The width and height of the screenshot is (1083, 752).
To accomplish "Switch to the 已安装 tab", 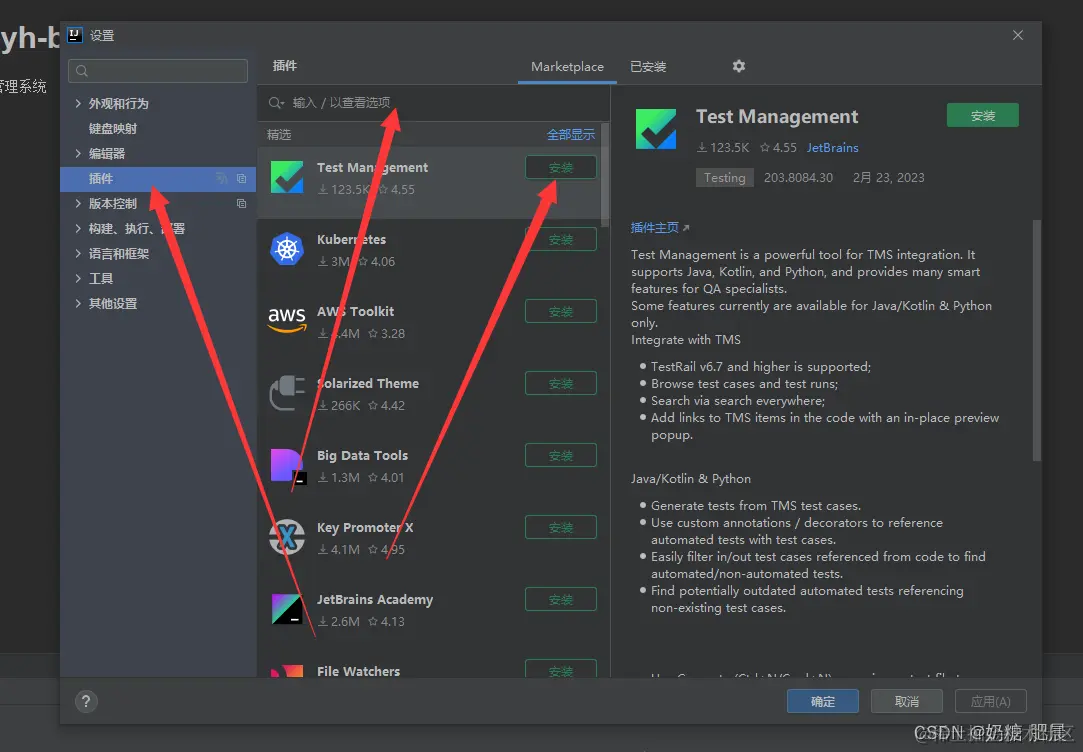I will coord(648,67).
